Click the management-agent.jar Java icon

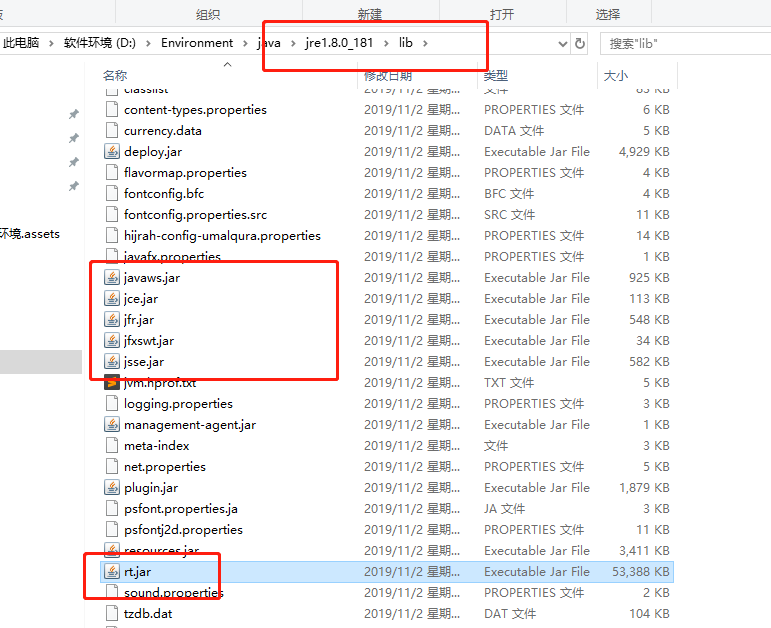pos(112,424)
